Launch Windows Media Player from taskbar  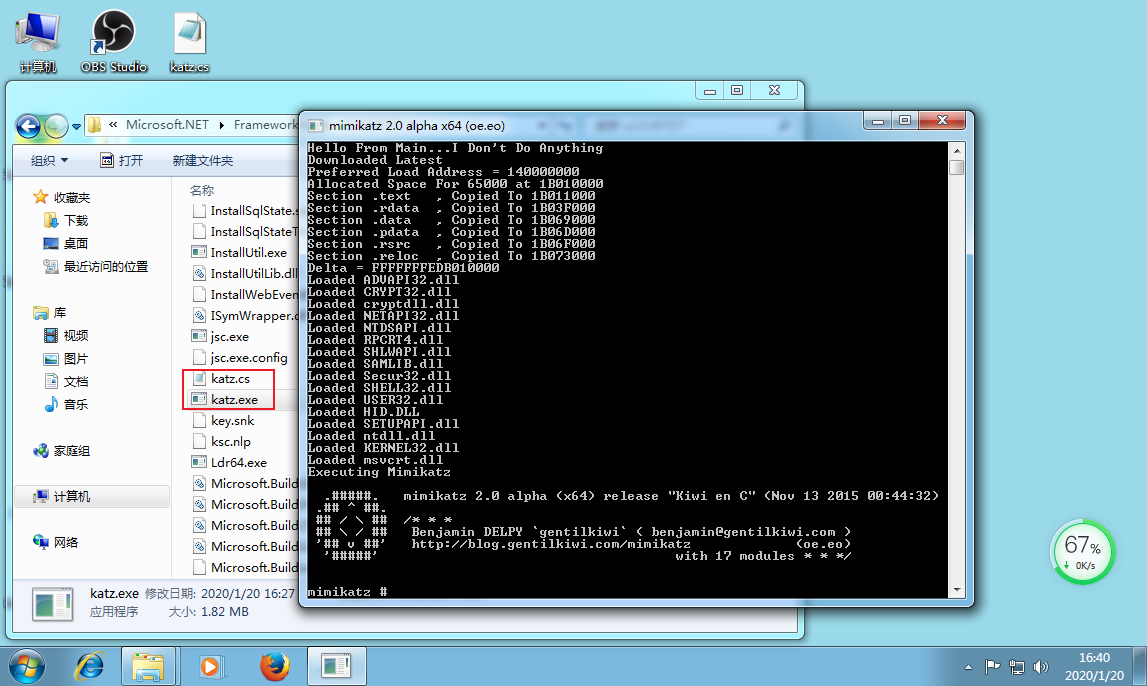(211, 666)
